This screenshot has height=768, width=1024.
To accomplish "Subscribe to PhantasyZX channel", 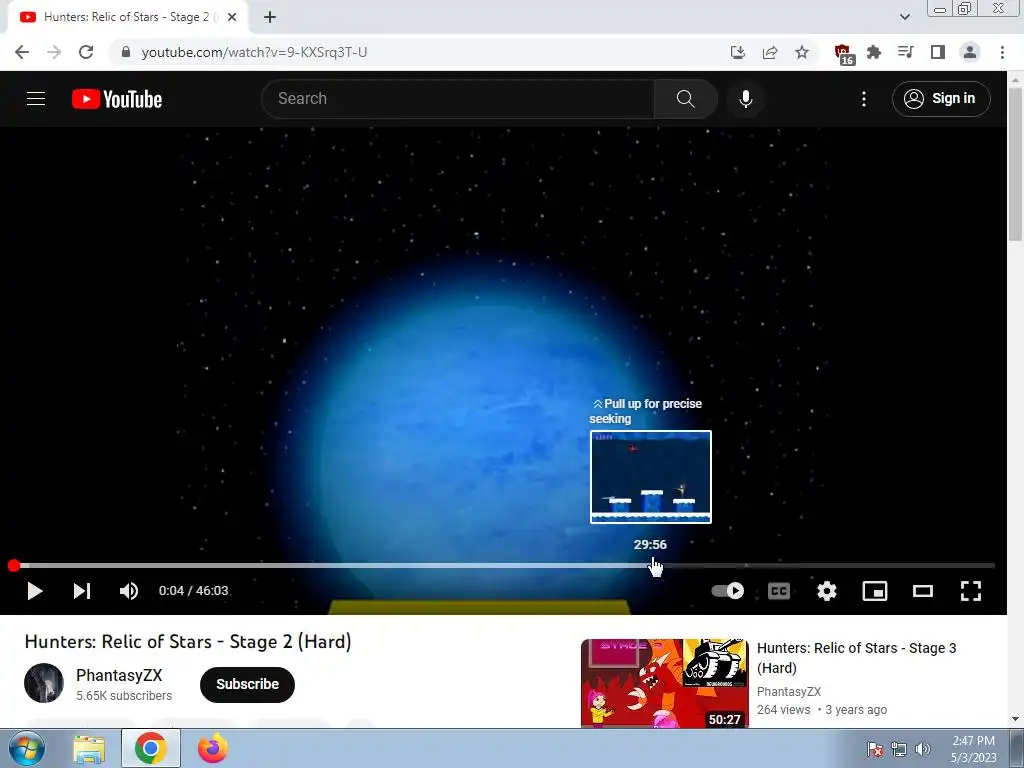I will pos(248,684).
